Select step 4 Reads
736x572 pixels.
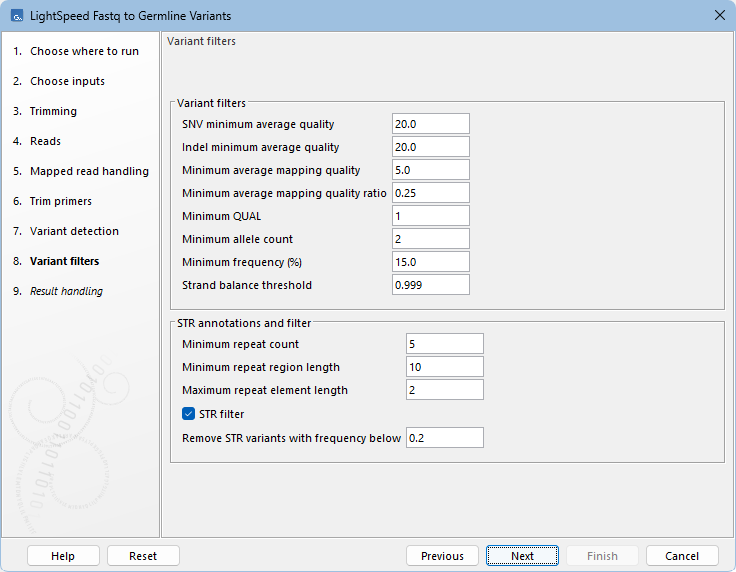(37, 141)
